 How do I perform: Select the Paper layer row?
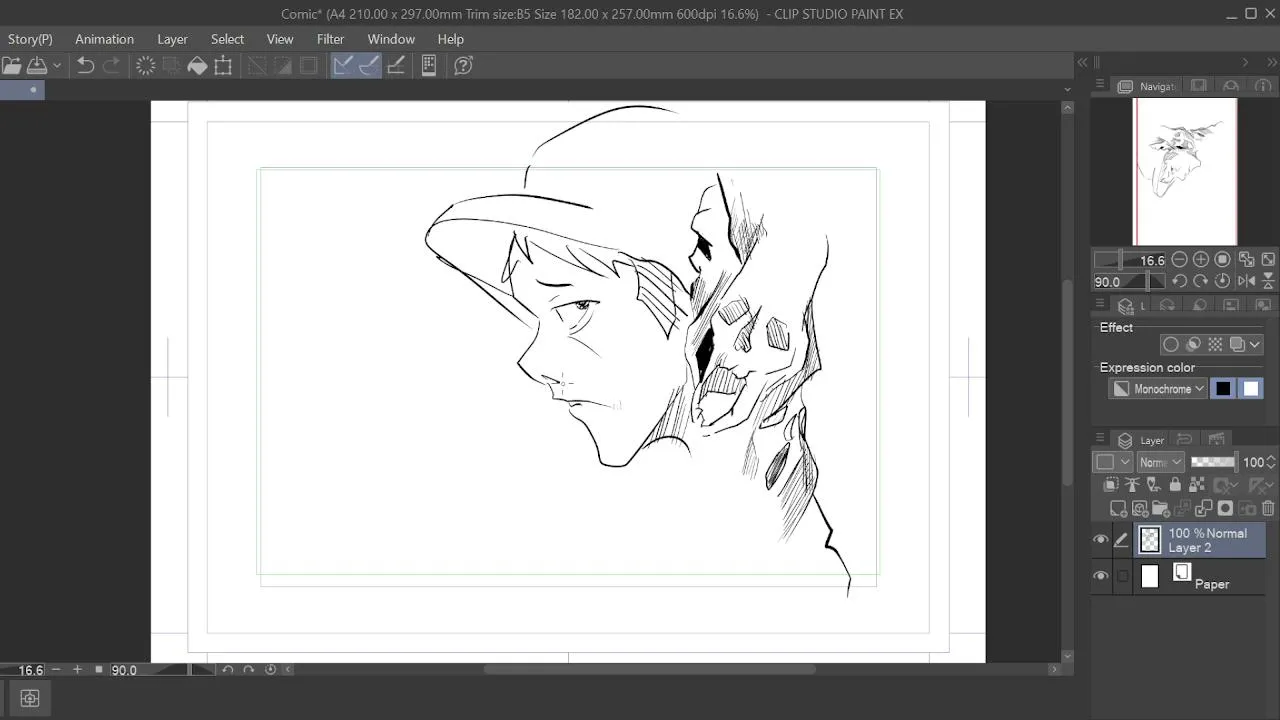point(1200,576)
